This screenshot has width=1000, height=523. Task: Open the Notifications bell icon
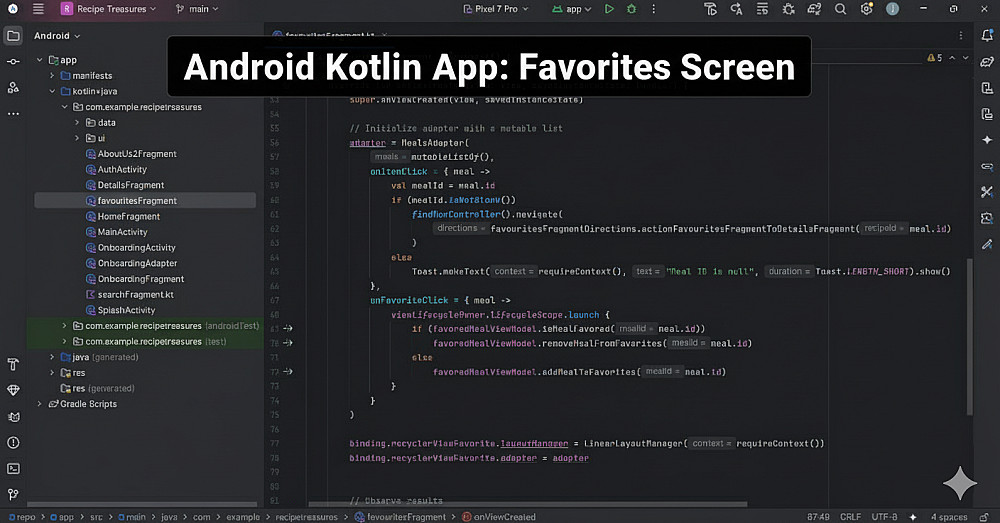(x=987, y=36)
